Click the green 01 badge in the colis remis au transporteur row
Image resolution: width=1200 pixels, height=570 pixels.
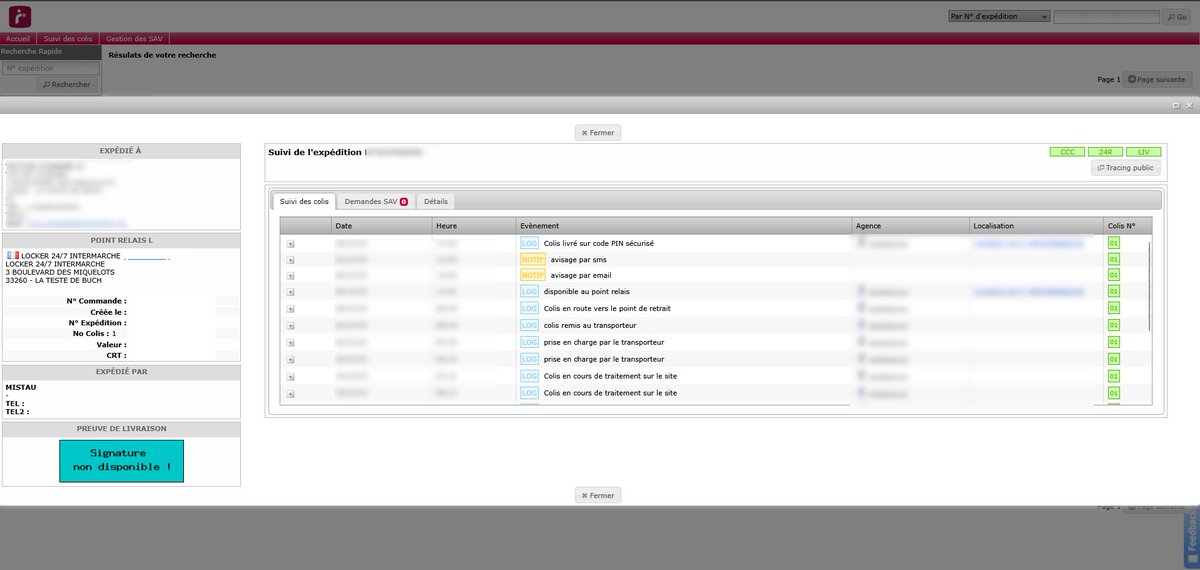1113,325
